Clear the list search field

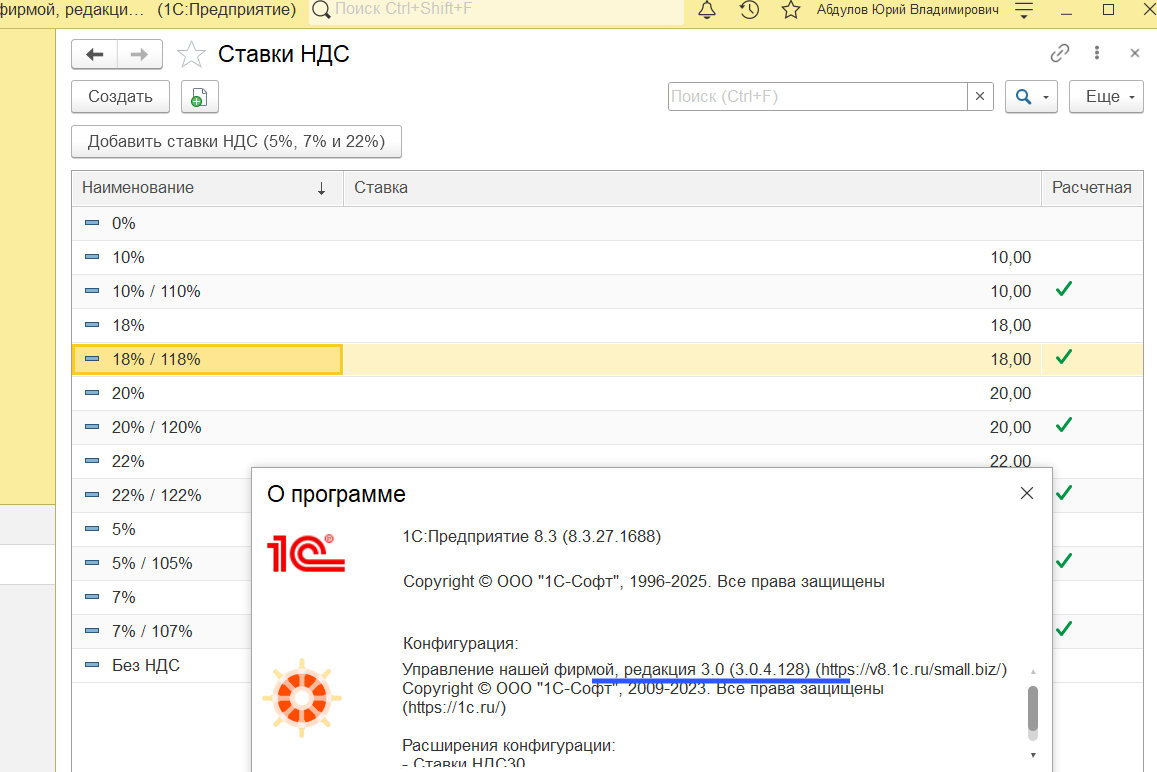[x=980, y=96]
